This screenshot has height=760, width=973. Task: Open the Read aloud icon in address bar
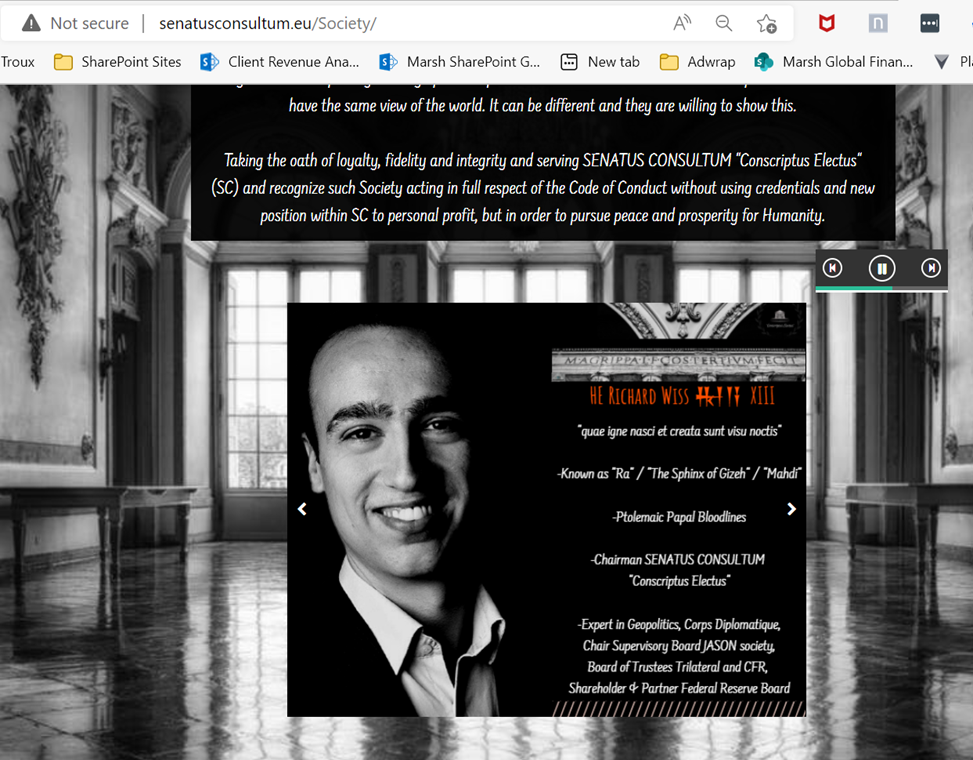682,24
